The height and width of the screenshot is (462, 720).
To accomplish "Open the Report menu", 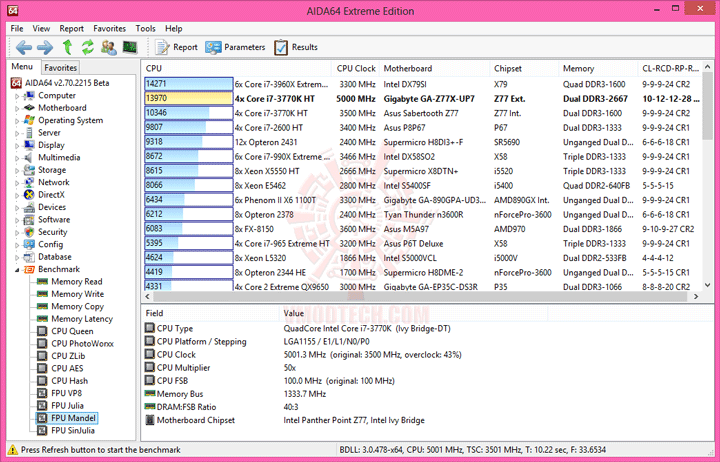I will pyautogui.click(x=72, y=28).
